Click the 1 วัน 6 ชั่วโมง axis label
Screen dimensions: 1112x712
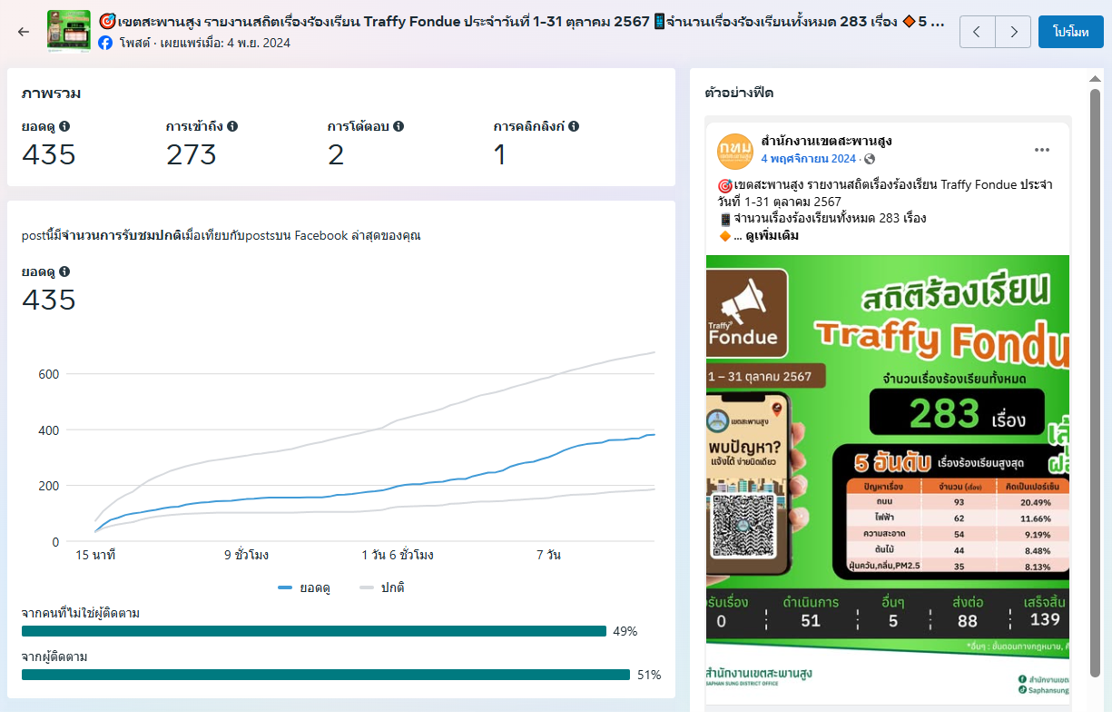398,555
